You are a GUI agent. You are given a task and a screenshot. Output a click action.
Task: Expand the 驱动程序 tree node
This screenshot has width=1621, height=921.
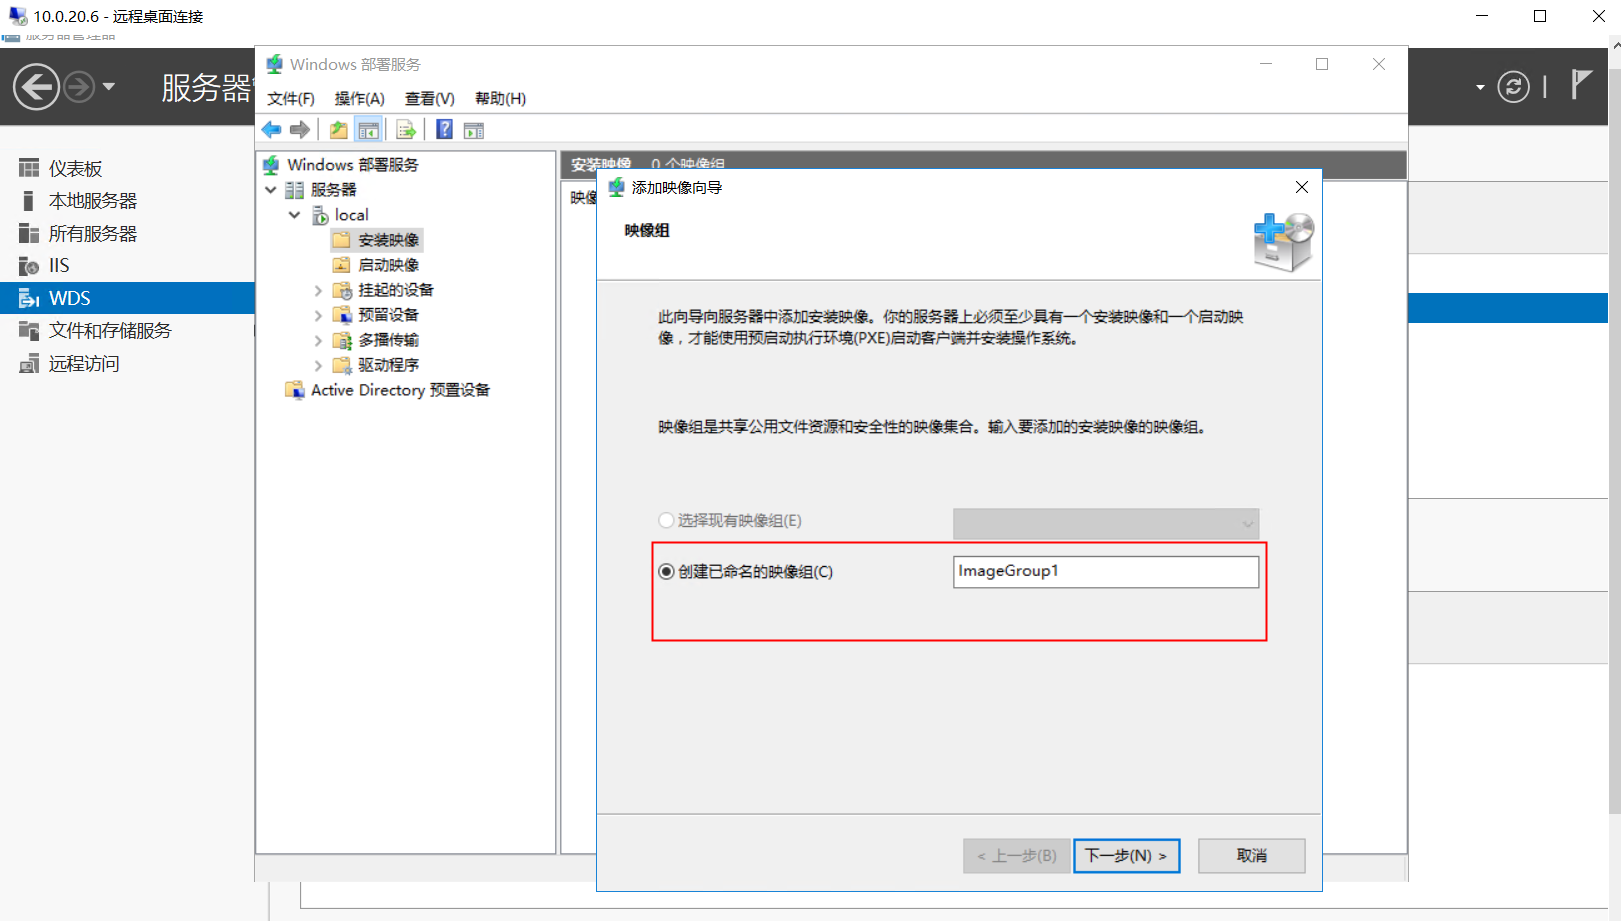tap(318, 365)
